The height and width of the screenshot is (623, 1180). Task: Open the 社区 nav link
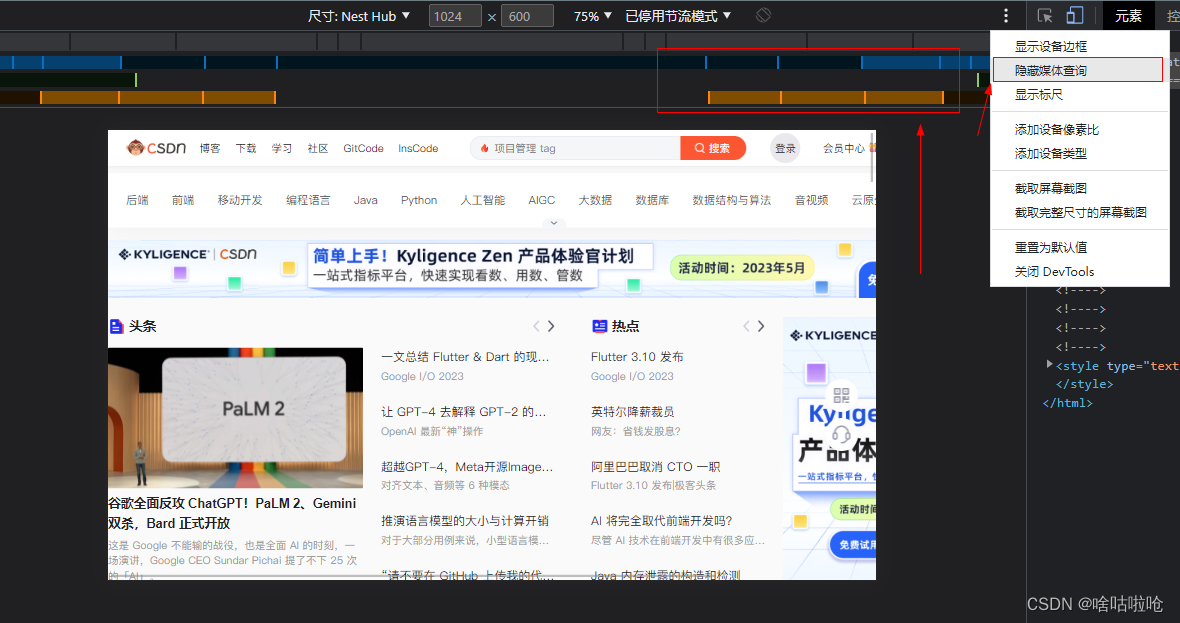(x=318, y=148)
